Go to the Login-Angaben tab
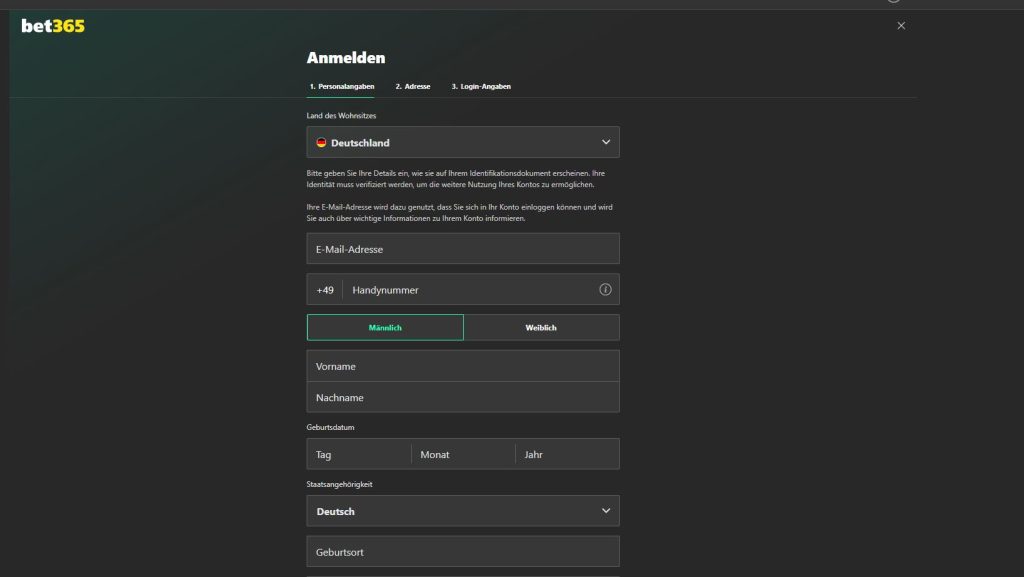Image resolution: width=1024 pixels, height=577 pixels. click(x=481, y=87)
